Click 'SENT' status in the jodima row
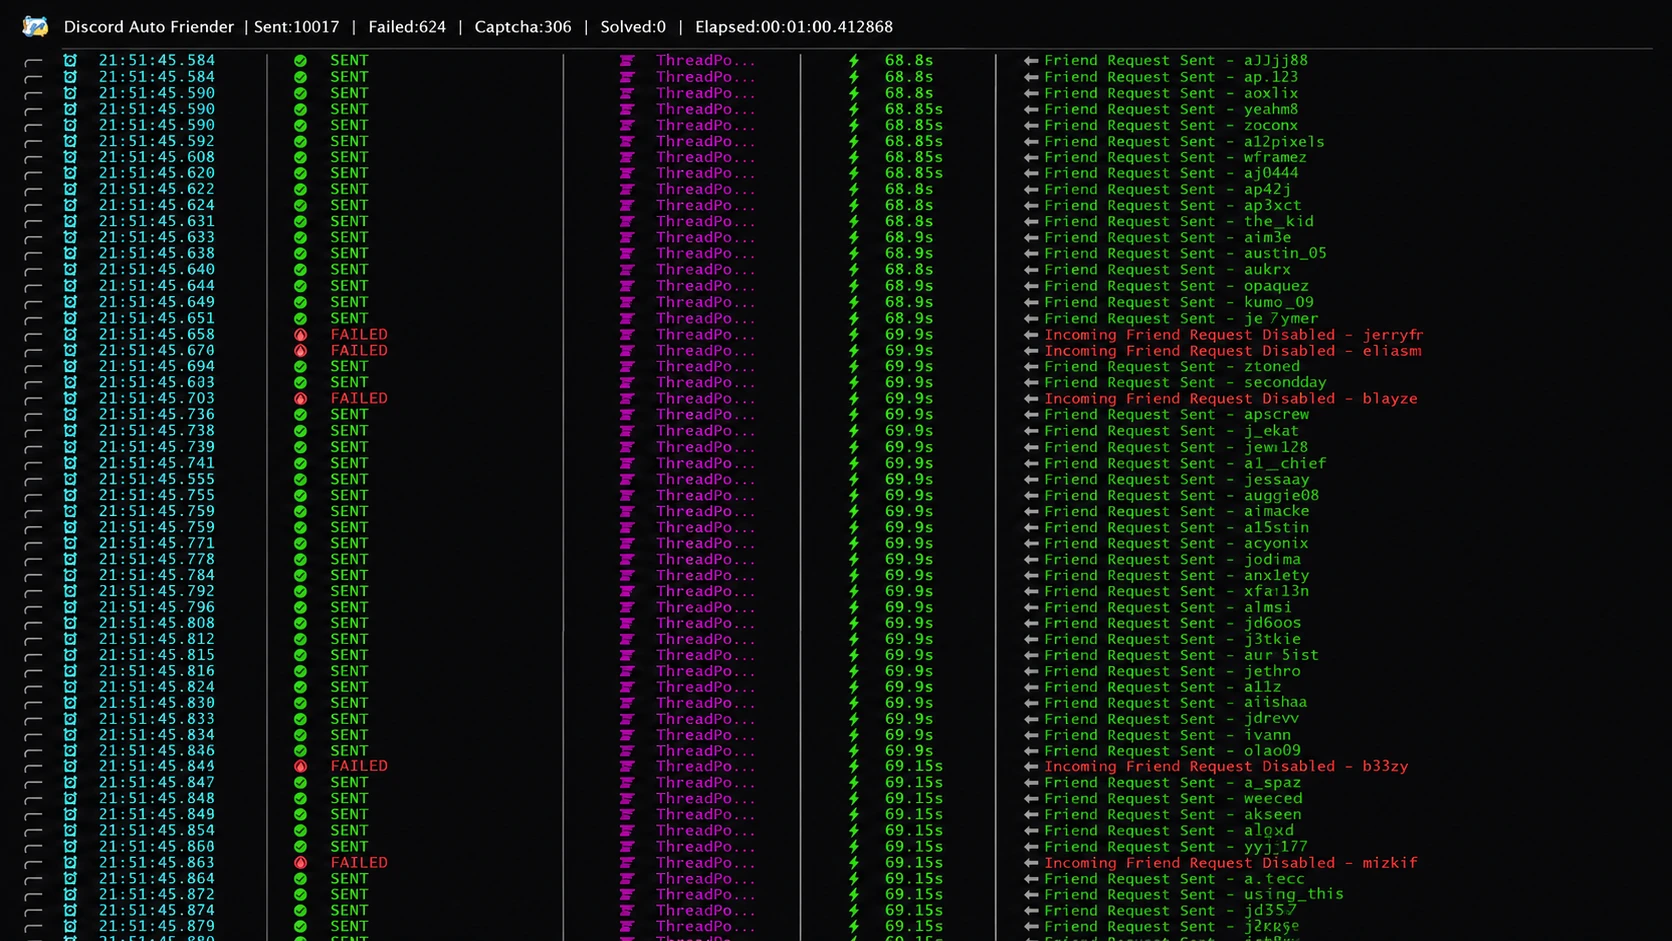The image size is (1672, 941). tap(349, 559)
